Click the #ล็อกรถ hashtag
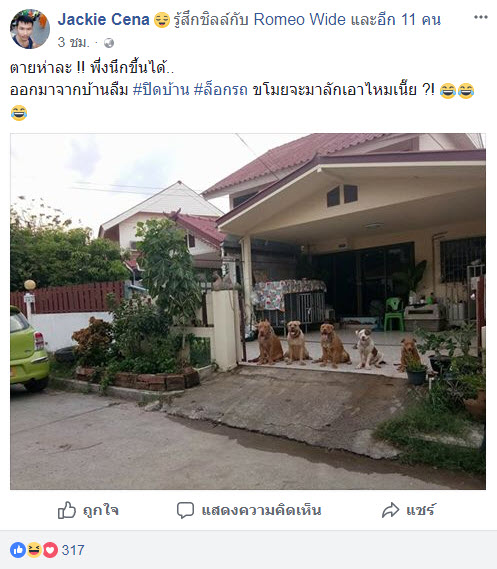 pos(221,90)
